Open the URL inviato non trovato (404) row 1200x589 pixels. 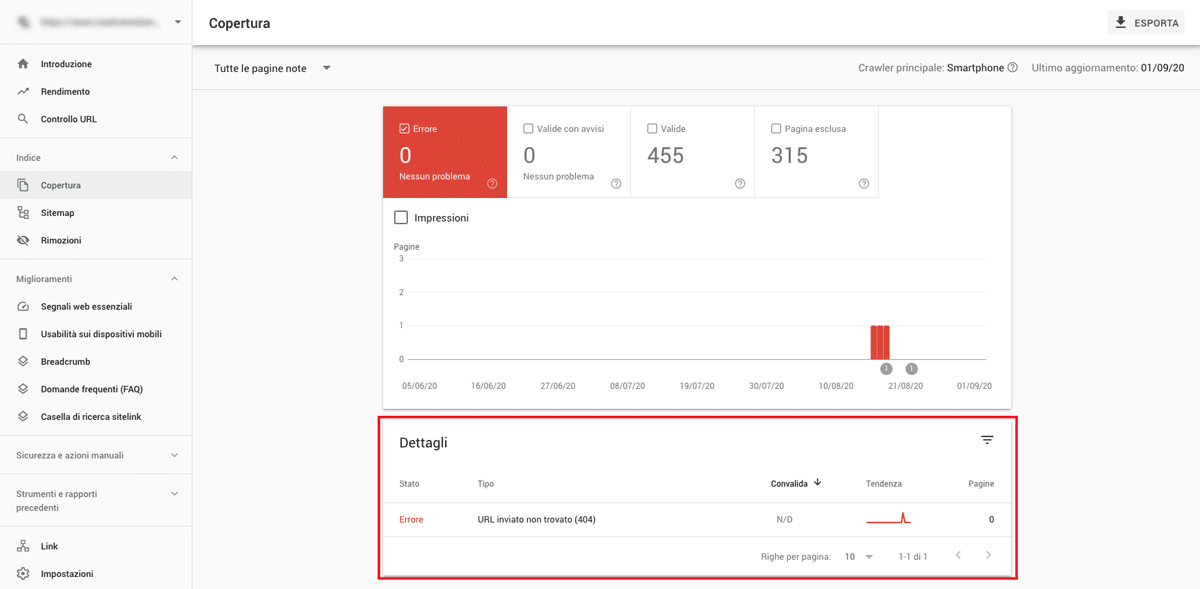point(697,519)
